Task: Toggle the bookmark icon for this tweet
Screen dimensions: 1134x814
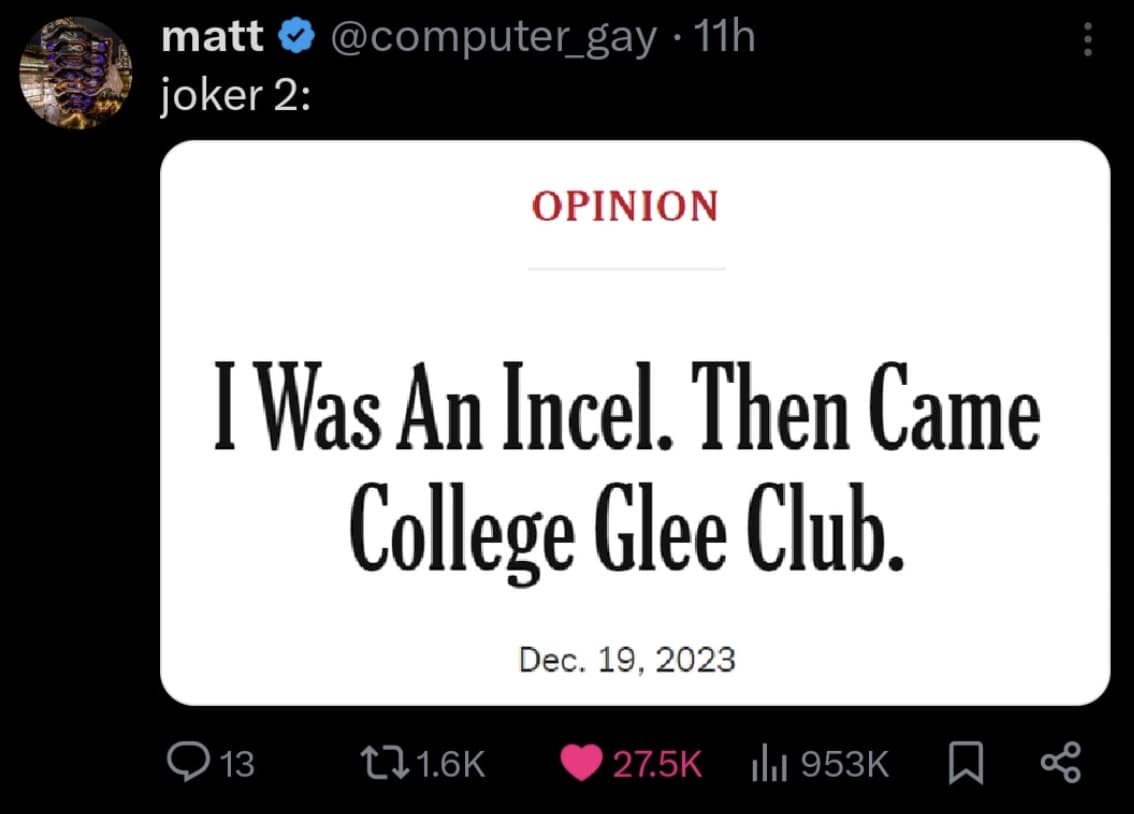Action: pyautogui.click(x=963, y=764)
